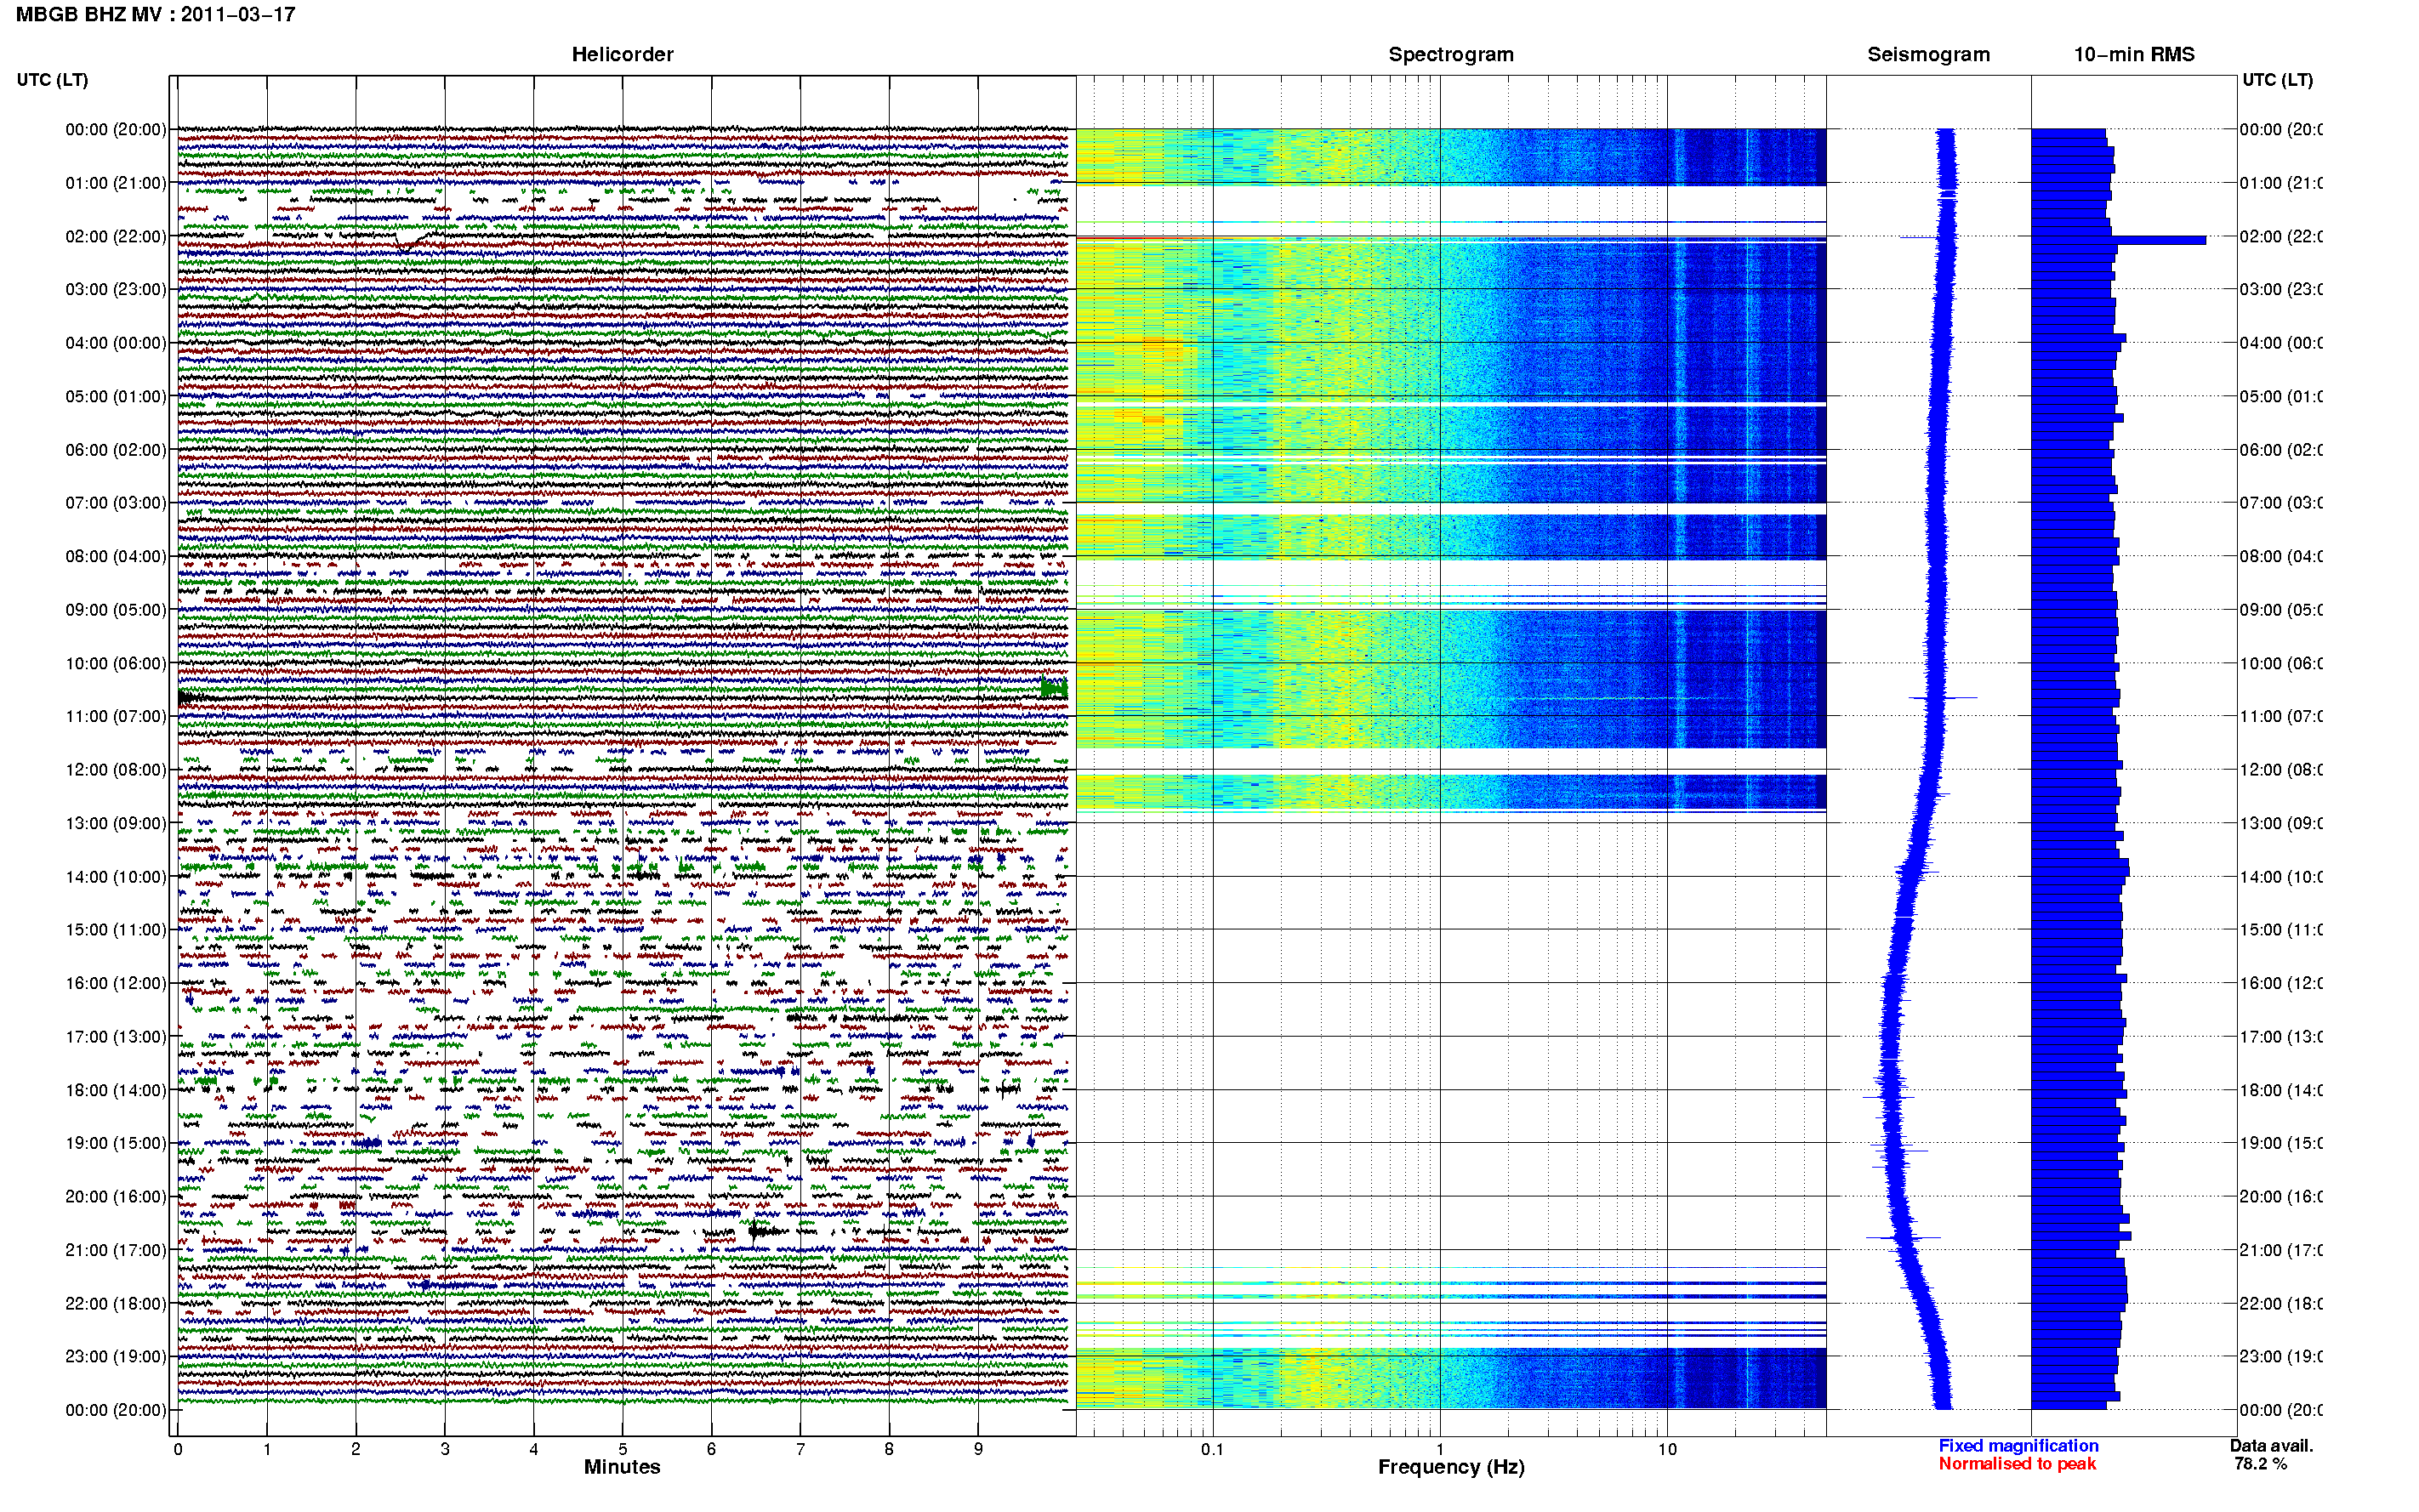
Task: Click the left 13:00 (09:00) time label
Action: 116,824
